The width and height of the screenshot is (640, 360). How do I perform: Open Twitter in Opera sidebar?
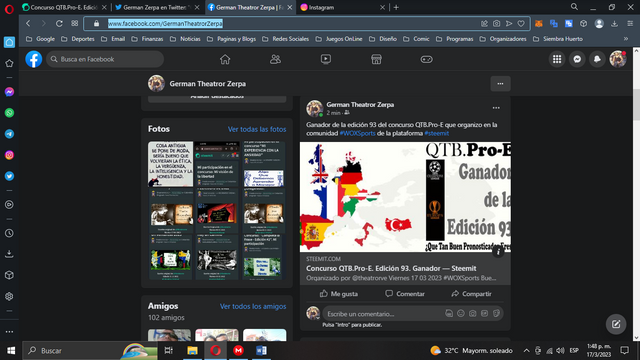9,176
